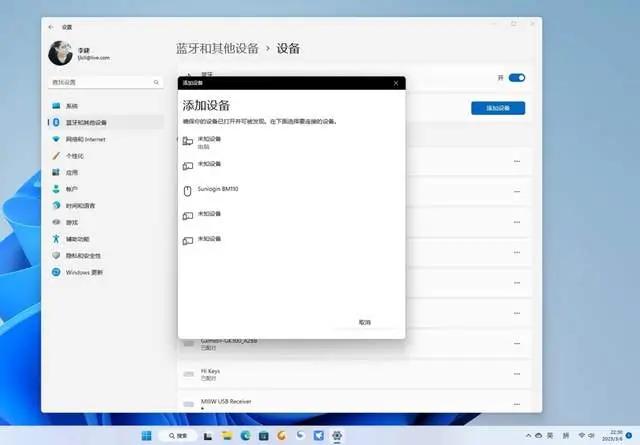Open 帐户 settings page

pyautogui.click(x=106, y=189)
